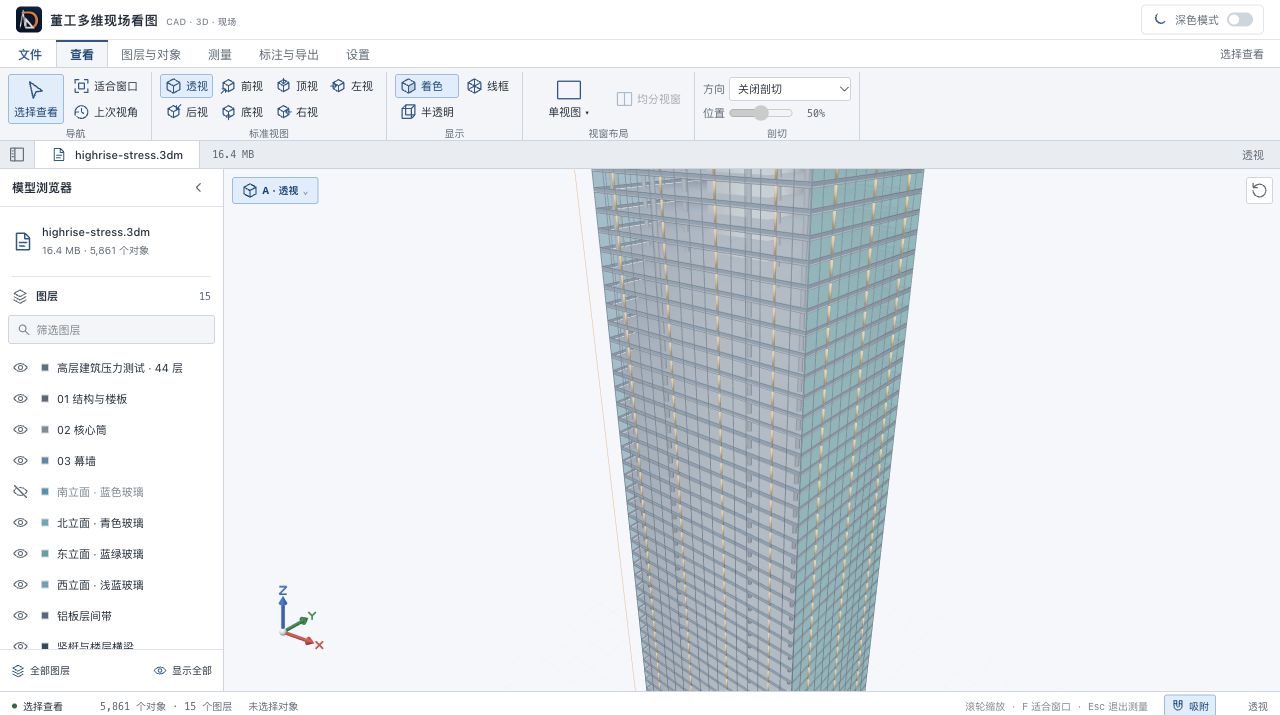This screenshot has height=715, width=1280.
Task: Click the 图层 layers stack icon
Action: pyautogui.click(x=20, y=296)
